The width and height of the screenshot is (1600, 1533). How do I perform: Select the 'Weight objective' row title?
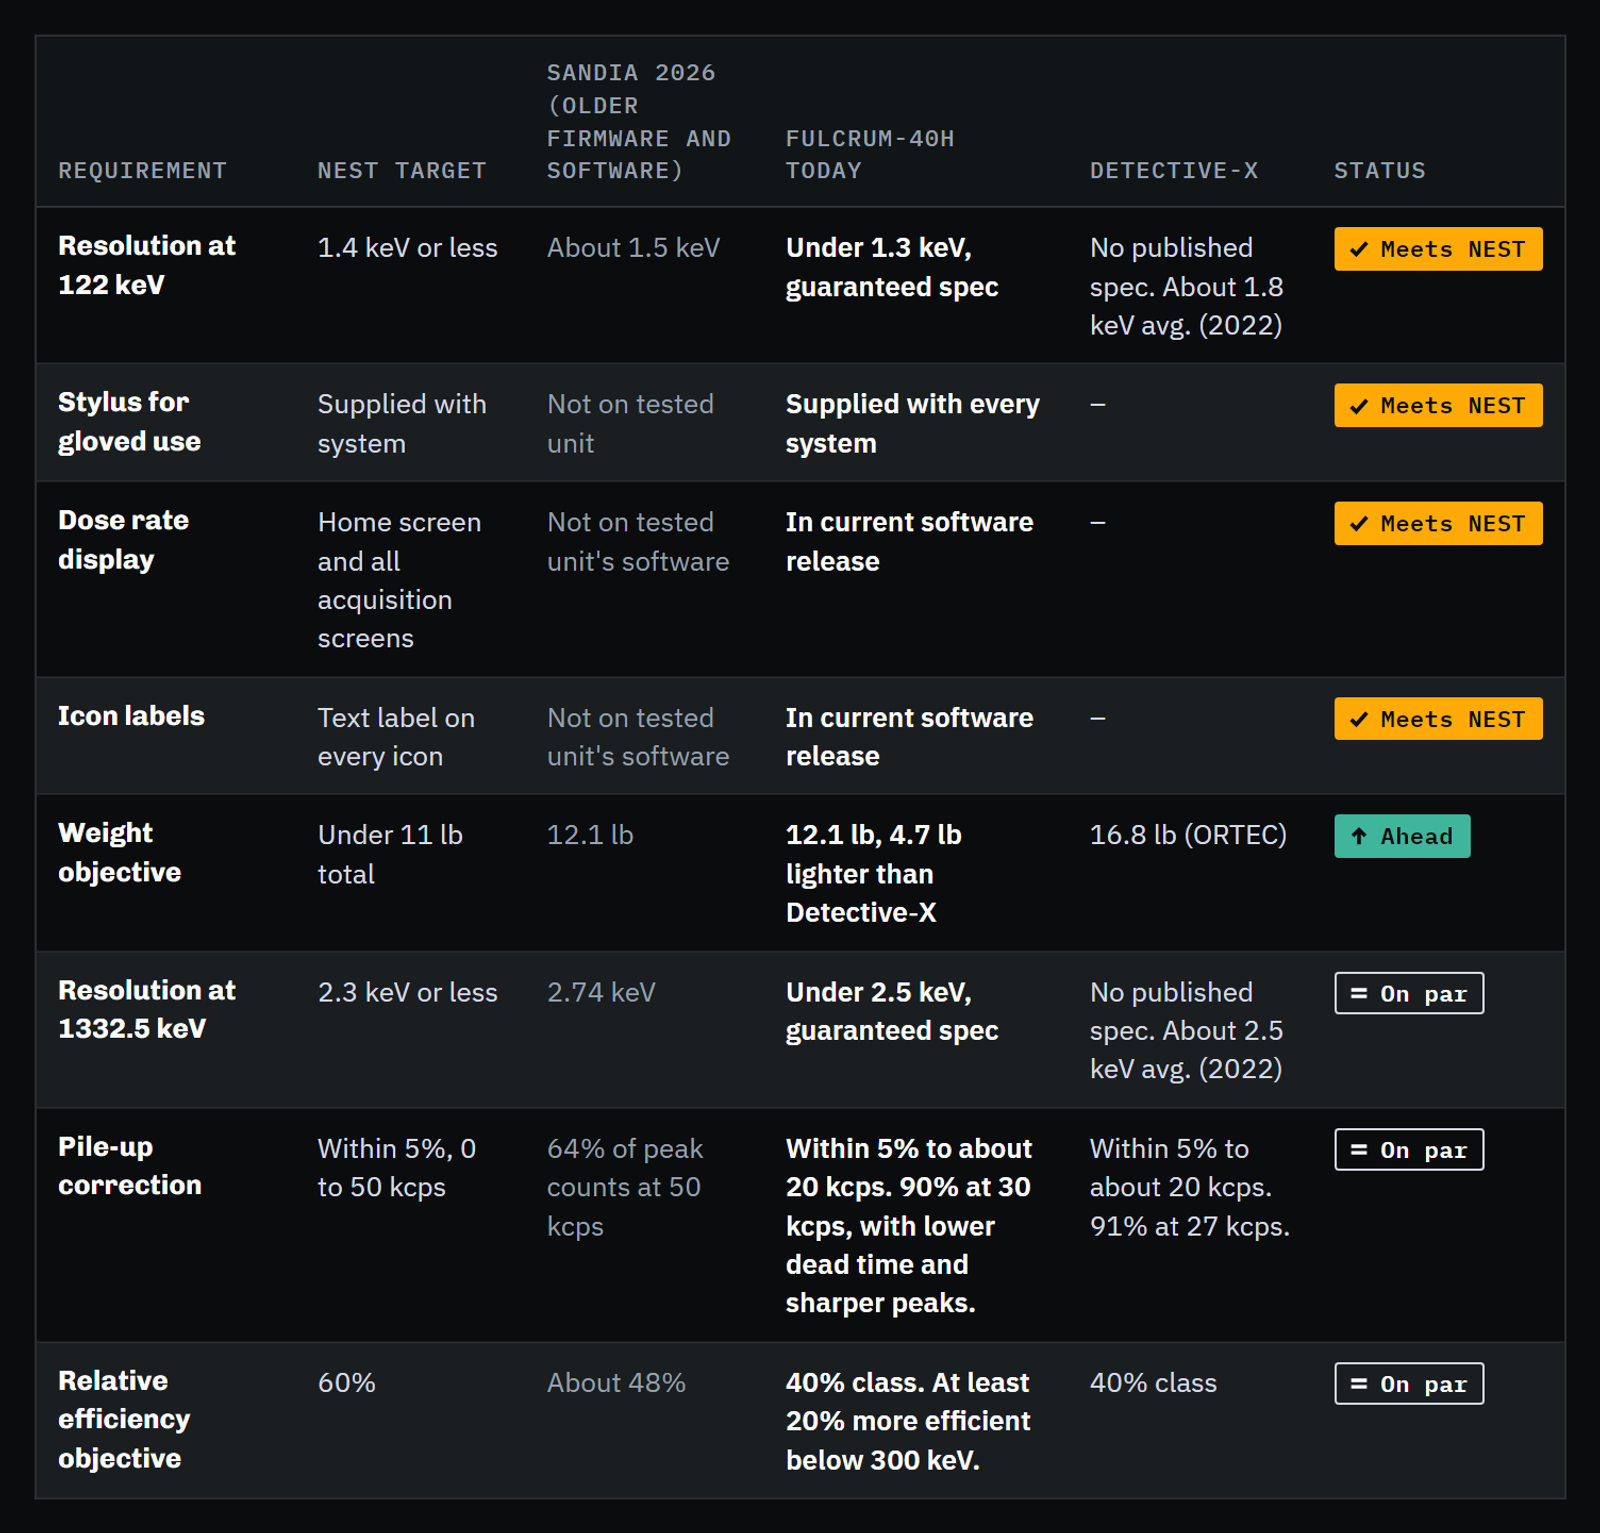click(119, 853)
